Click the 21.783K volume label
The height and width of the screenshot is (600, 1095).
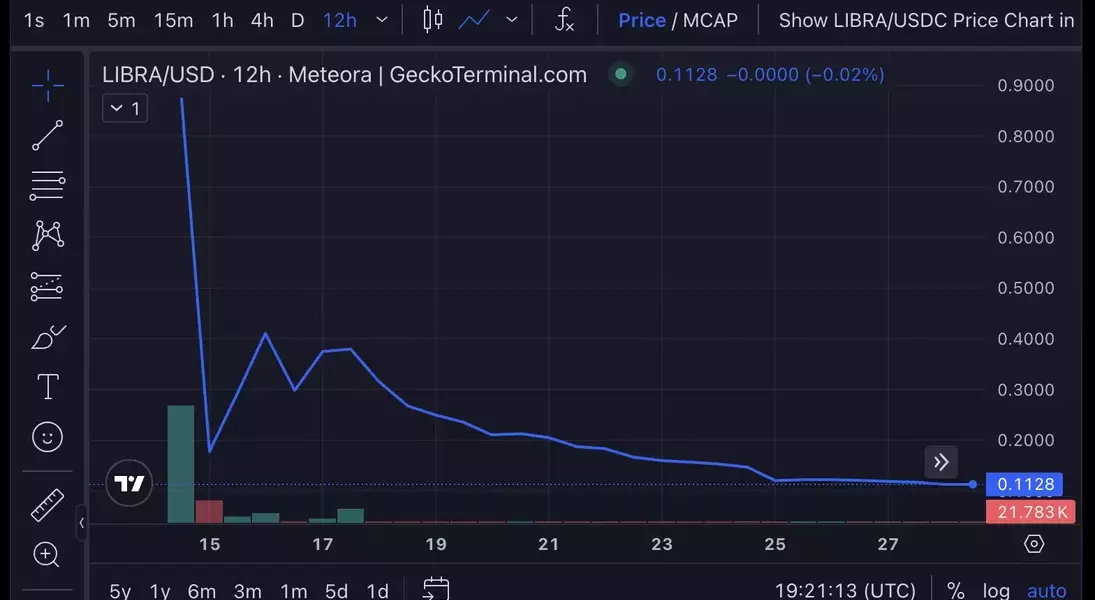coord(1032,512)
